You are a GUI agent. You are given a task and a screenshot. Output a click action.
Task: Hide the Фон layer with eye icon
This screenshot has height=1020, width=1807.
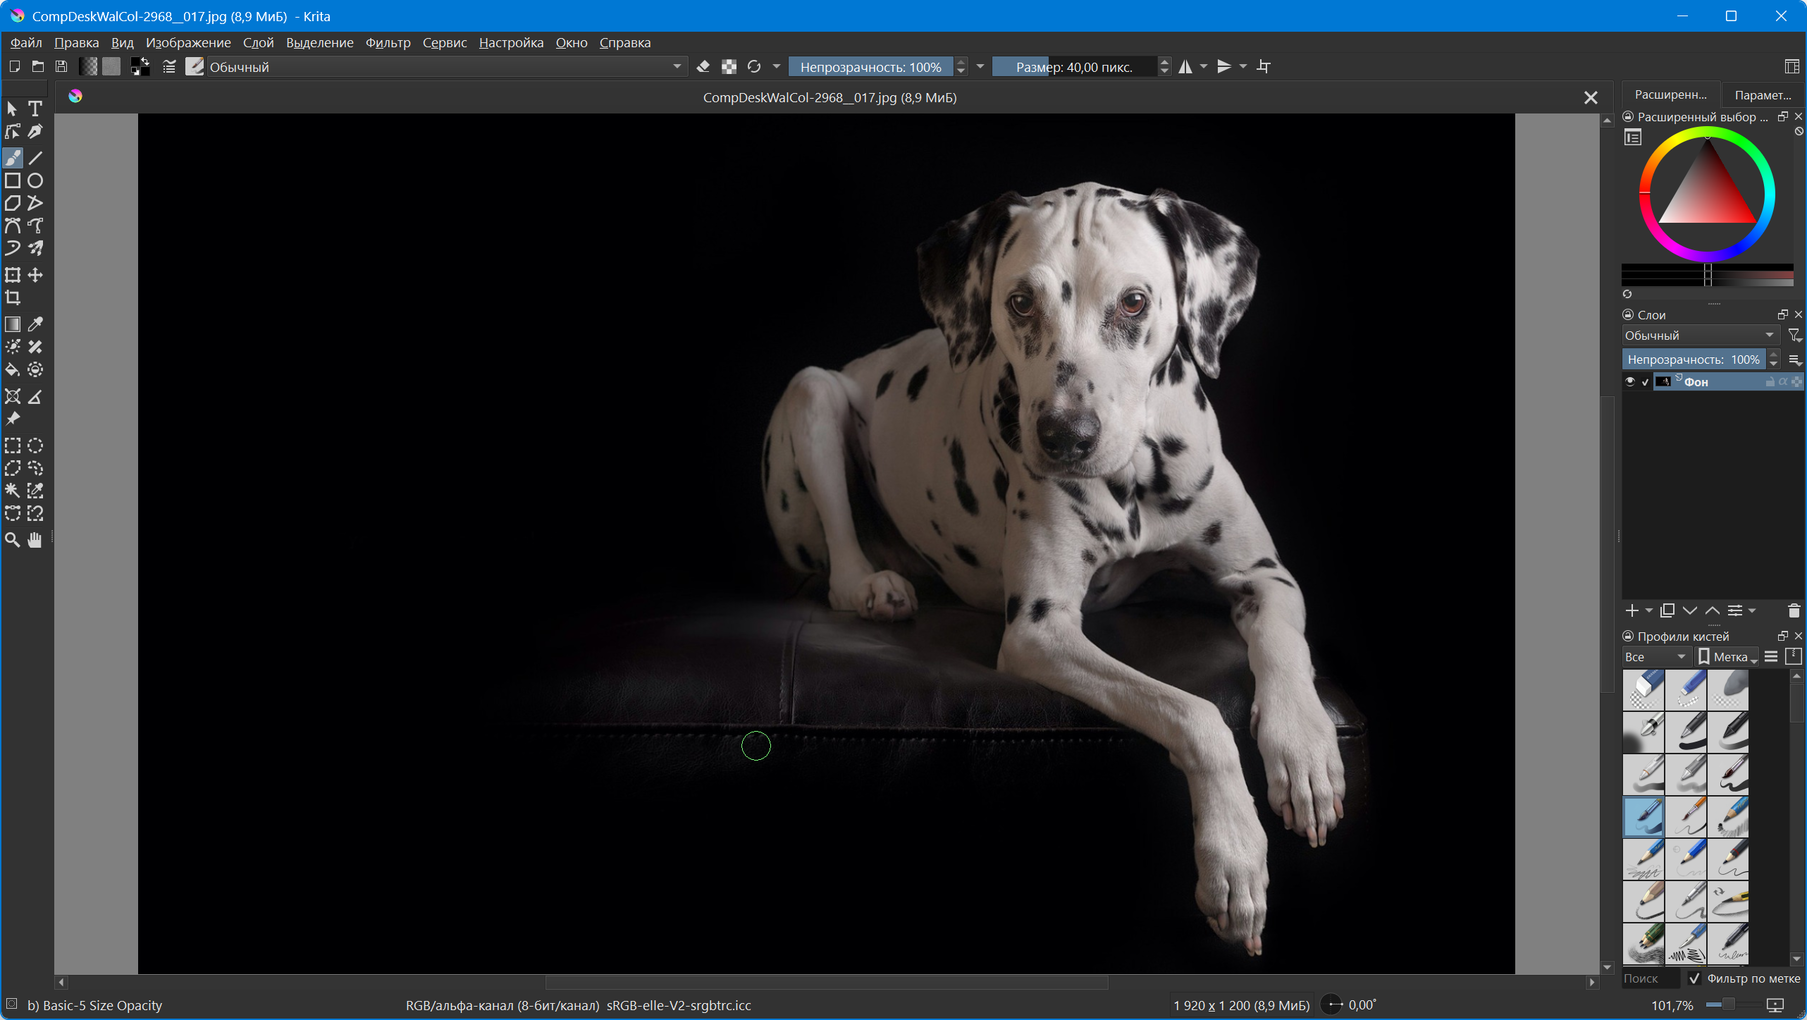pos(1630,382)
